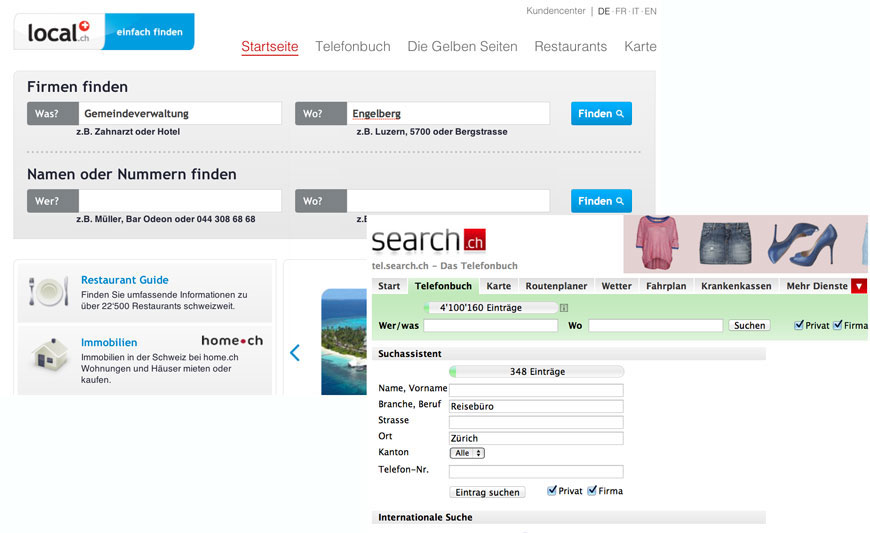
Task: Focus the Wo? field containing Engelberg
Action: (448, 114)
